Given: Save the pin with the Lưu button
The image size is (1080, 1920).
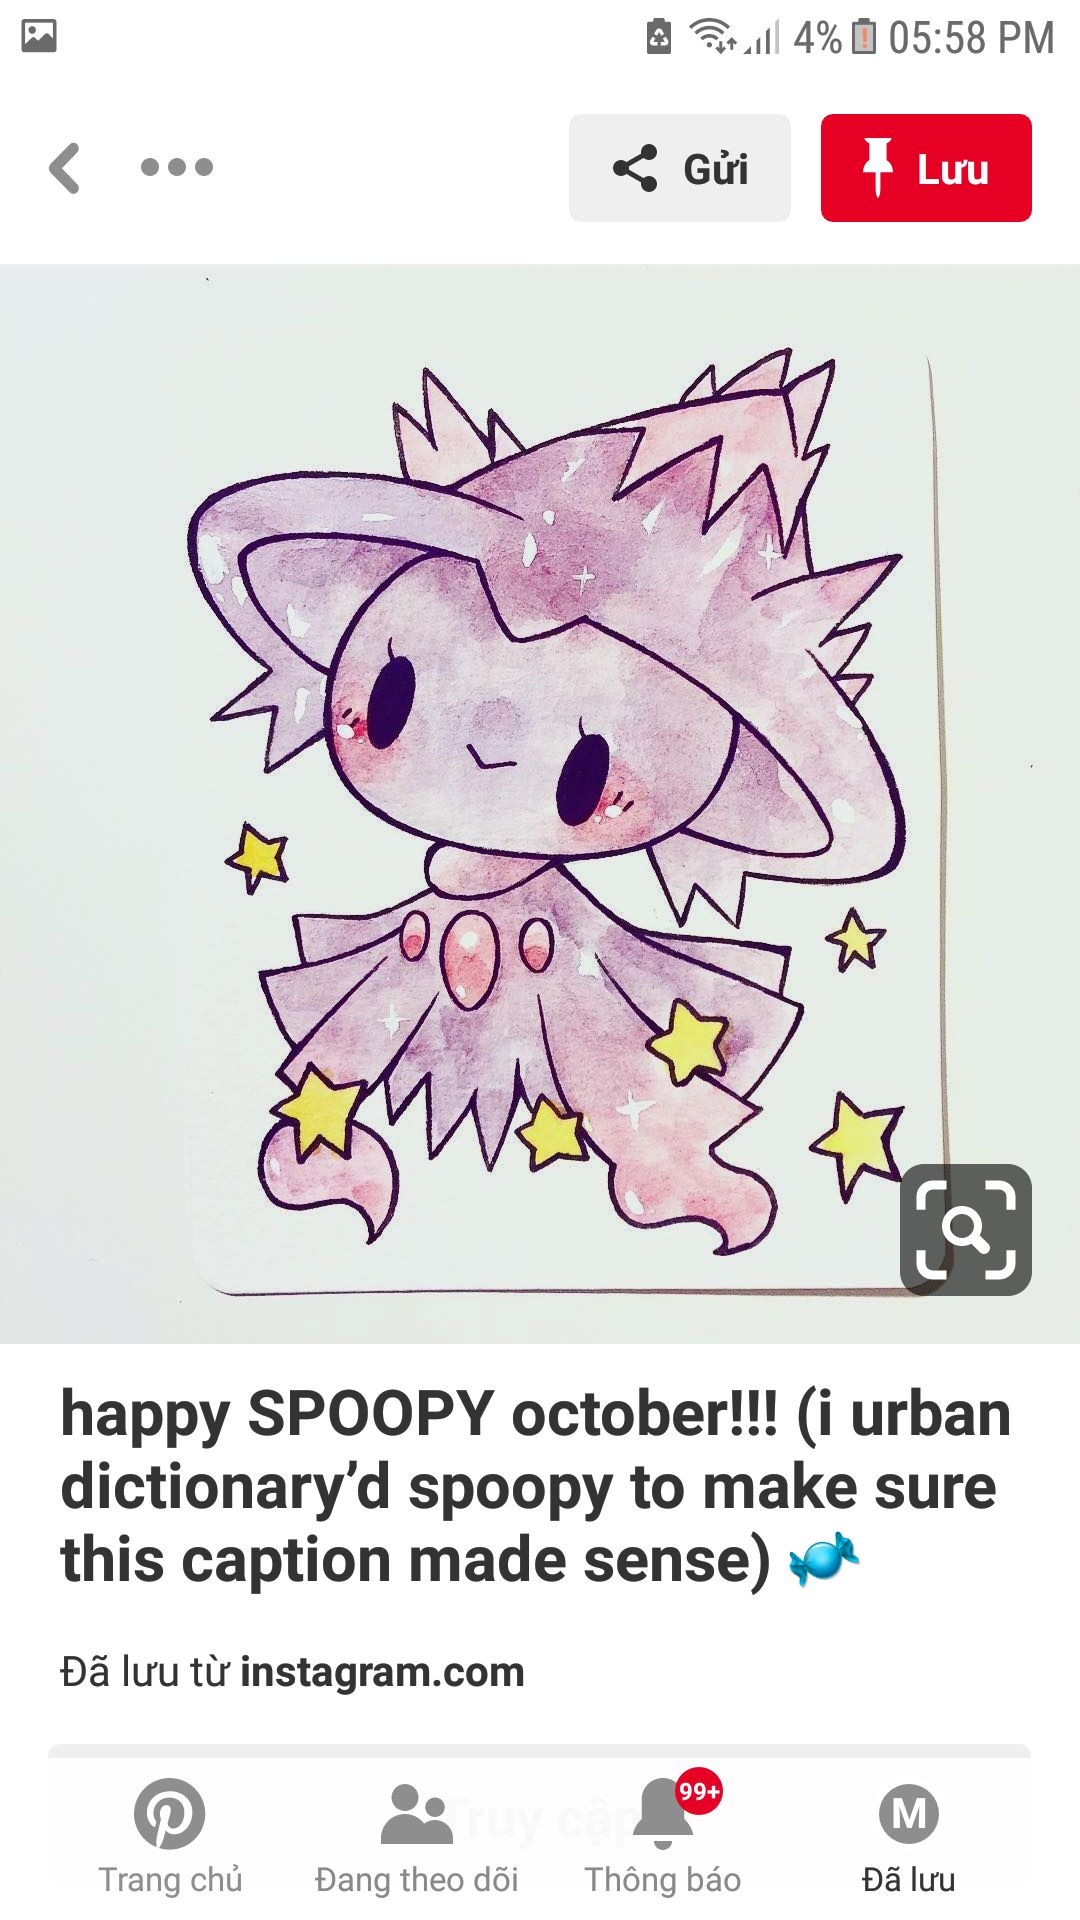Looking at the screenshot, I should [926, 168].
